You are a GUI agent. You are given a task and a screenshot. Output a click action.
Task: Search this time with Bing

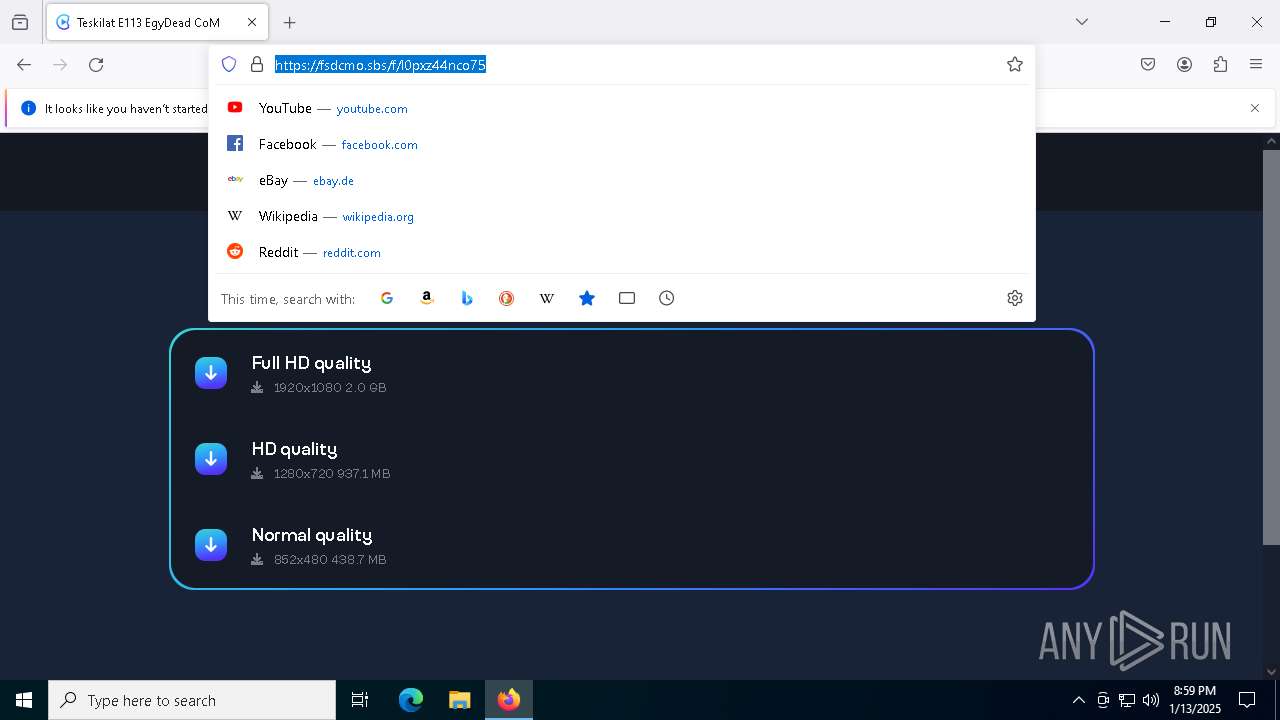(x=467, y=298)
